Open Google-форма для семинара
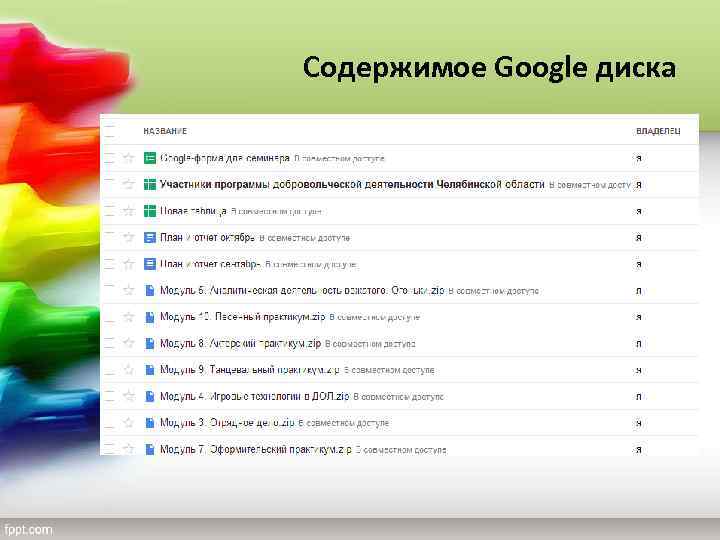Viewport: 720px width, 540px height. 225,158
